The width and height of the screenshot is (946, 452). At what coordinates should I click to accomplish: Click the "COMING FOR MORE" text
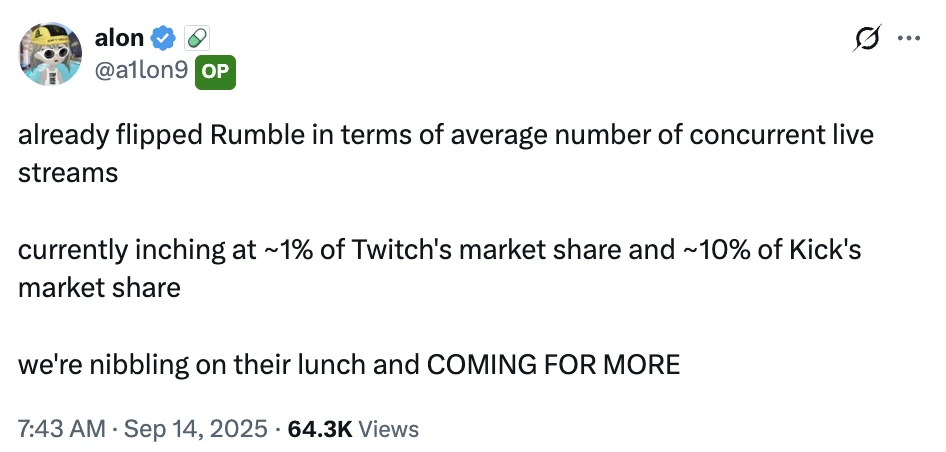coord(553,364)
